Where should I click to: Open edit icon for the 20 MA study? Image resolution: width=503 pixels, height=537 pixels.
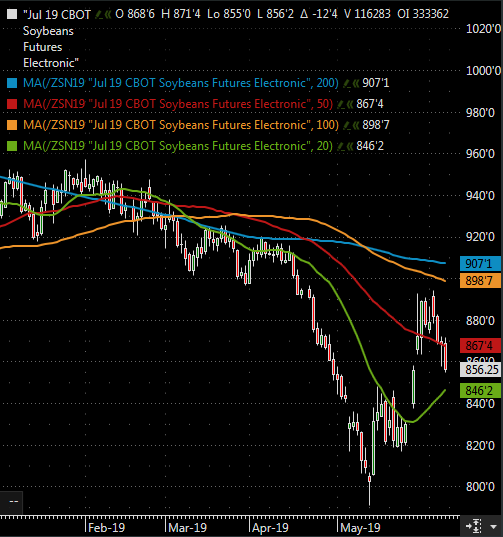[340, 146]
